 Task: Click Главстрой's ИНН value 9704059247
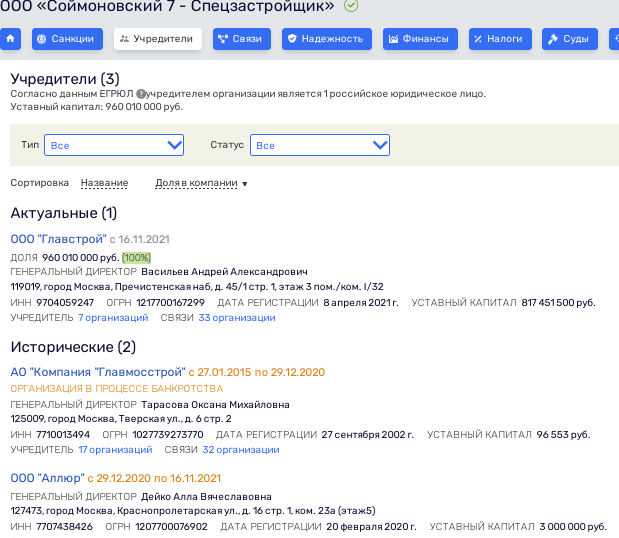(x=65, y=303)
